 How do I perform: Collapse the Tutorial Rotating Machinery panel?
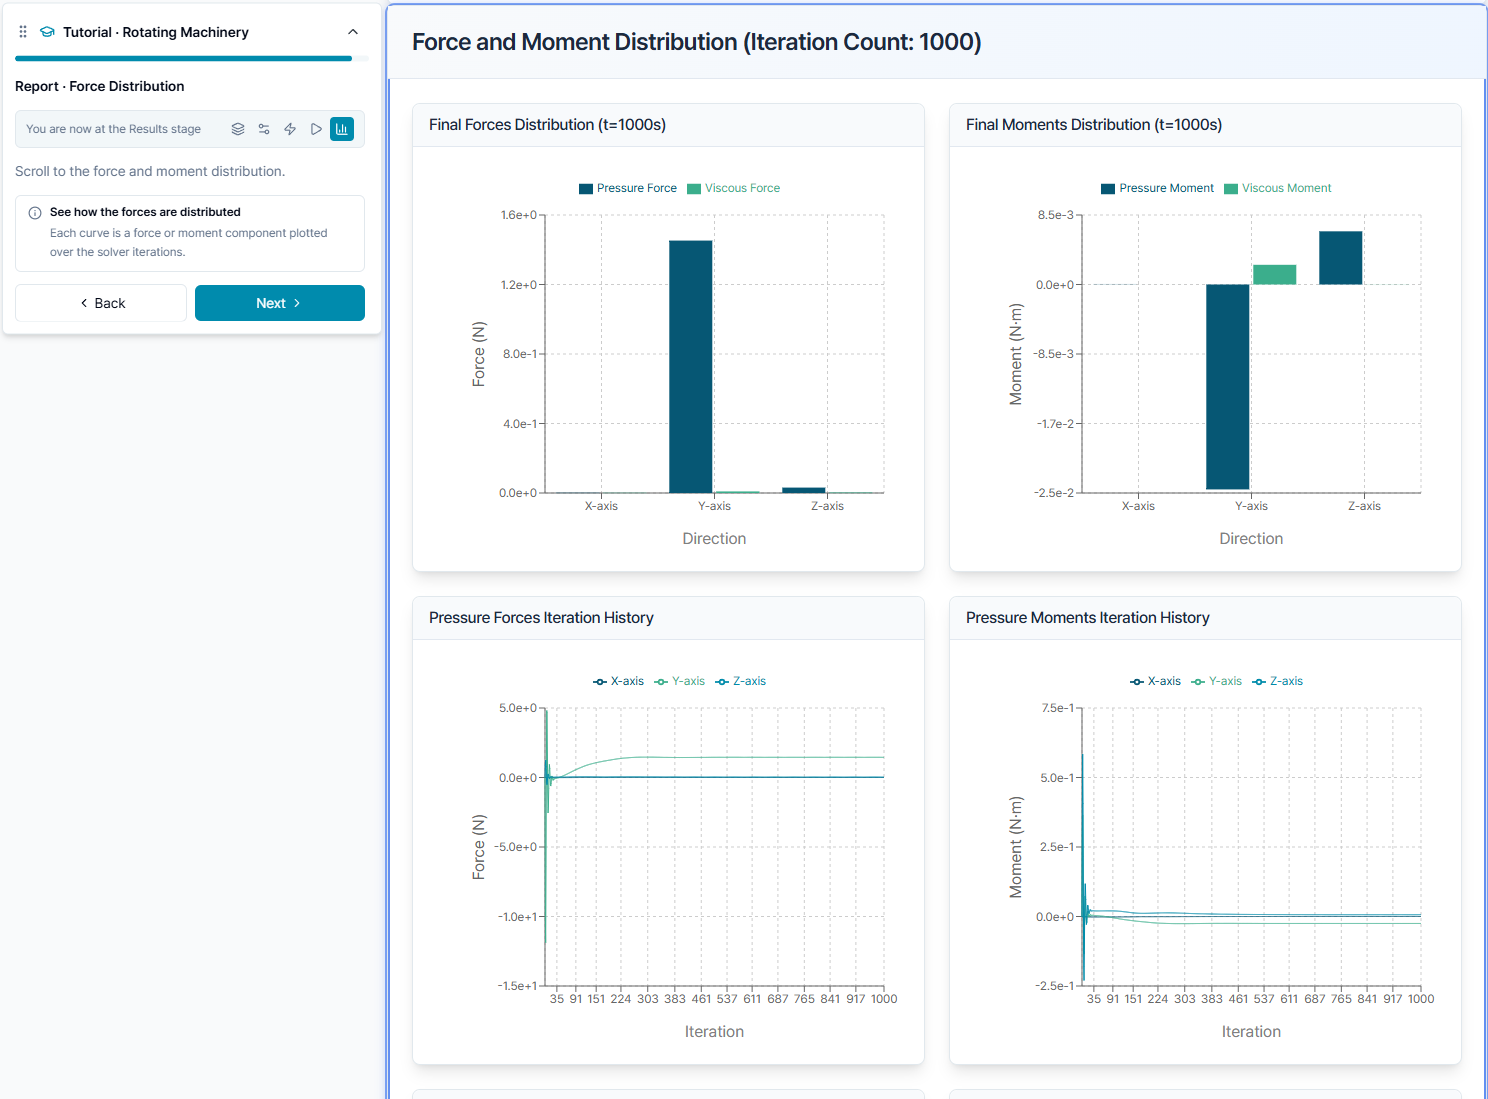click(353, 32)
